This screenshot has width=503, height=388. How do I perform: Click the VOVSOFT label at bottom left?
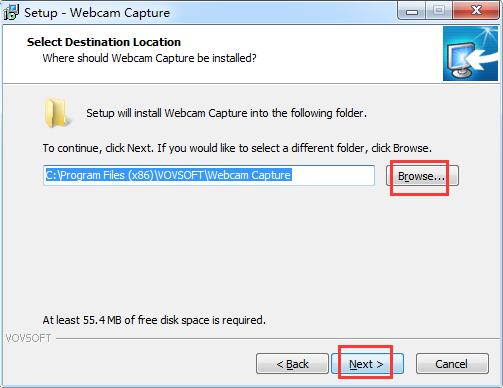[28, 338]
